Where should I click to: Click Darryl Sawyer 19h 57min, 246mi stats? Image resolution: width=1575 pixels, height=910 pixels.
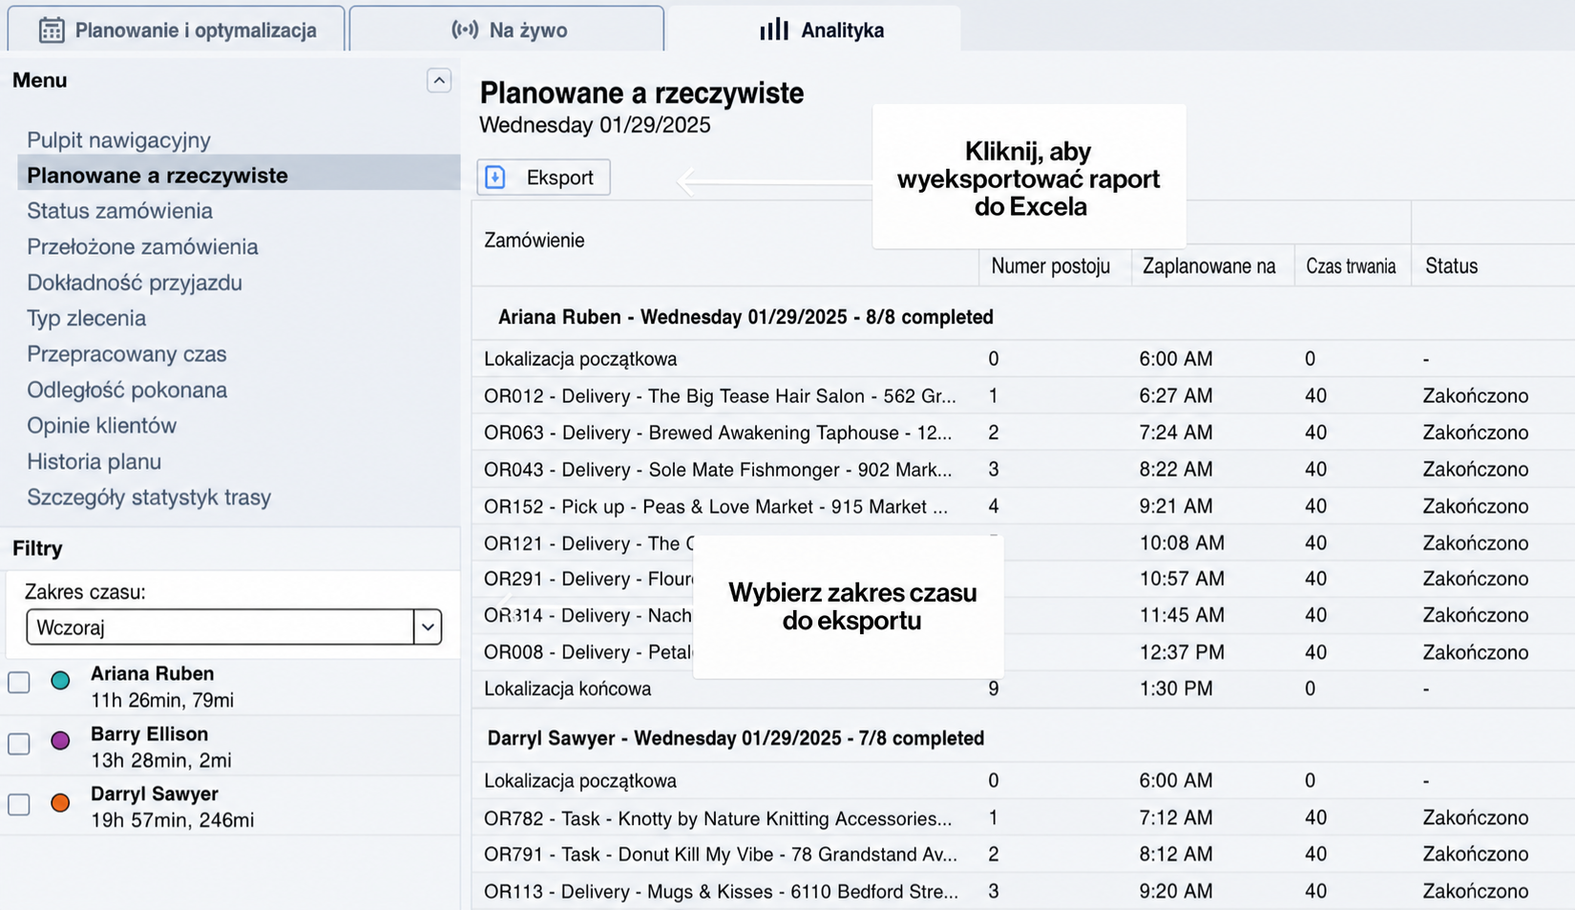click(172, 820)
